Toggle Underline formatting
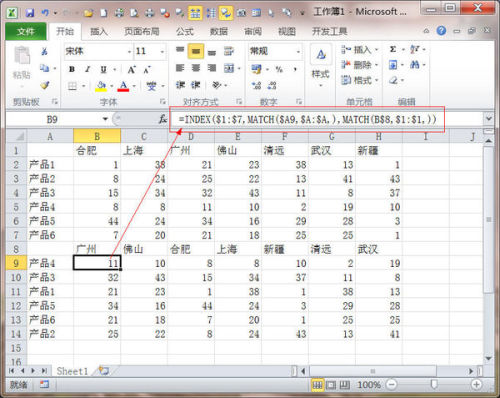Viewport: 500px width, 398px height. tap(104, 69)
